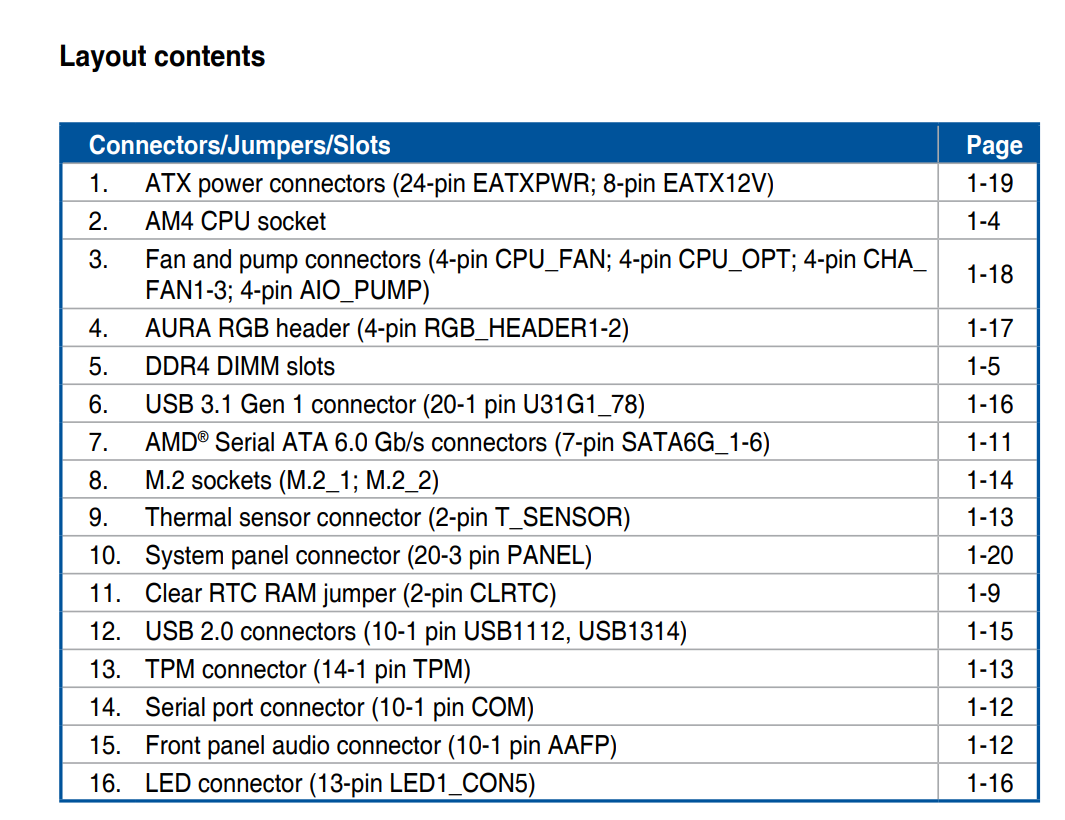Select the DDR4 DIMM slots entry
The height and width of the screenshot is (820, 1065).
[x=239, y=366]
